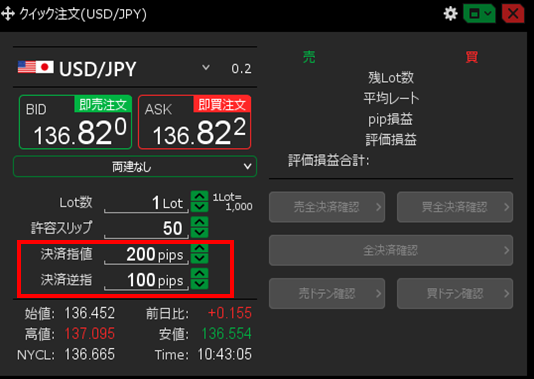Select the 決済指値 pips input field
Viewport: 534px width, 379px height.
(x=146, y=255)
